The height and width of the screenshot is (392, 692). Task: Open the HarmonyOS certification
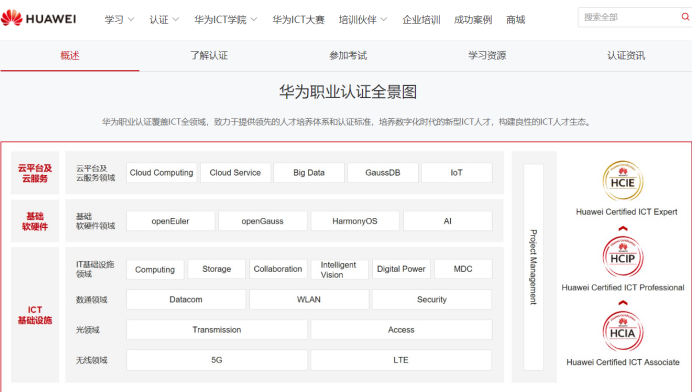[355, 221]
